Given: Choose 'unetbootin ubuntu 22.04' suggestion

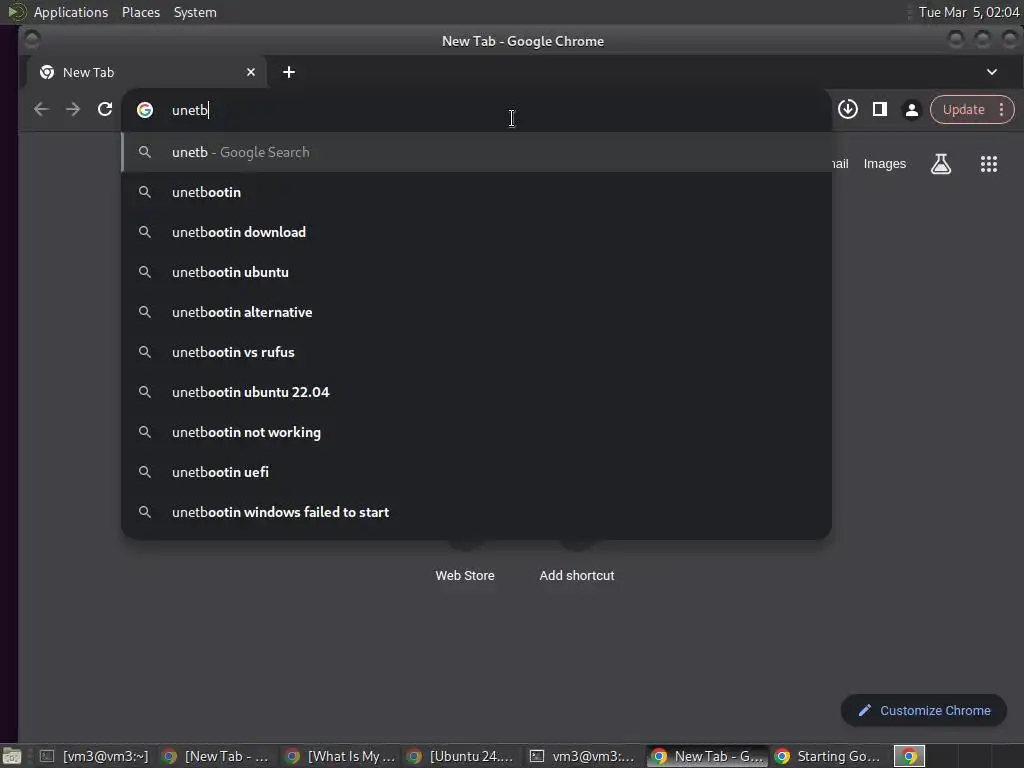Looking at the screenshot, I should click(x=477, y=392).
